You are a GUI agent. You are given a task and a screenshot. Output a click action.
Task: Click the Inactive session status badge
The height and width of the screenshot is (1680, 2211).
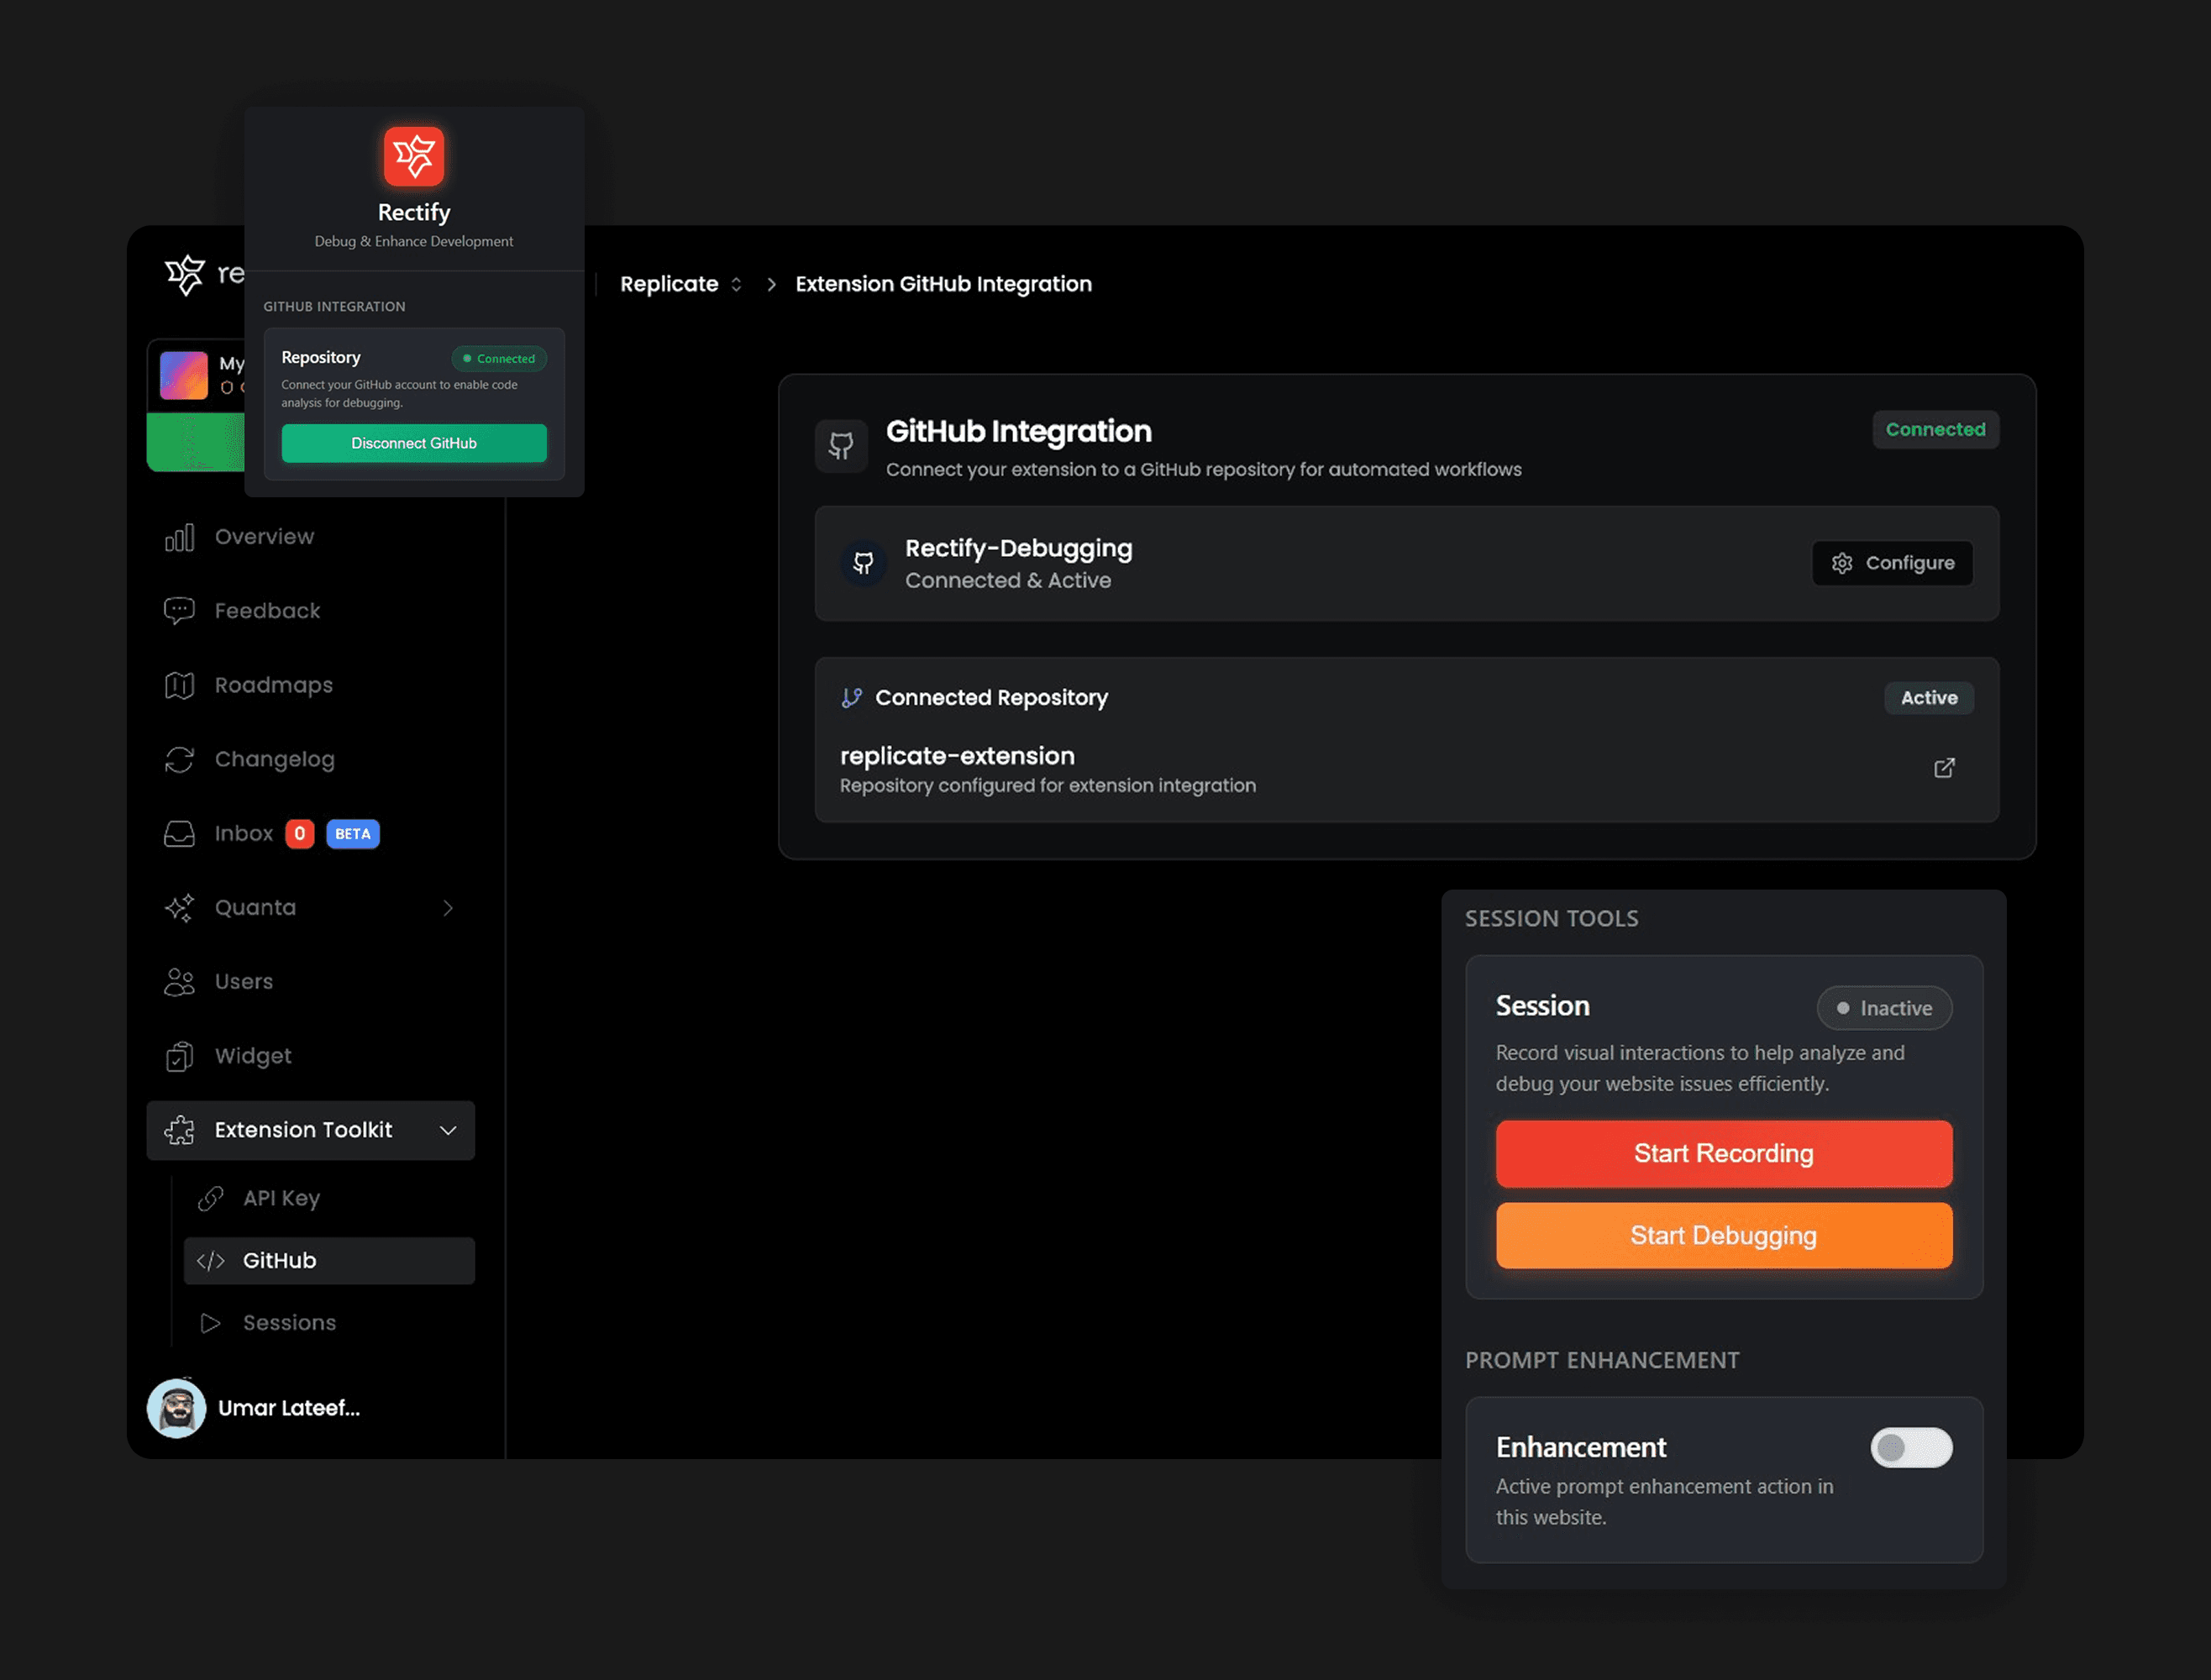[x=1885, y=1008]
